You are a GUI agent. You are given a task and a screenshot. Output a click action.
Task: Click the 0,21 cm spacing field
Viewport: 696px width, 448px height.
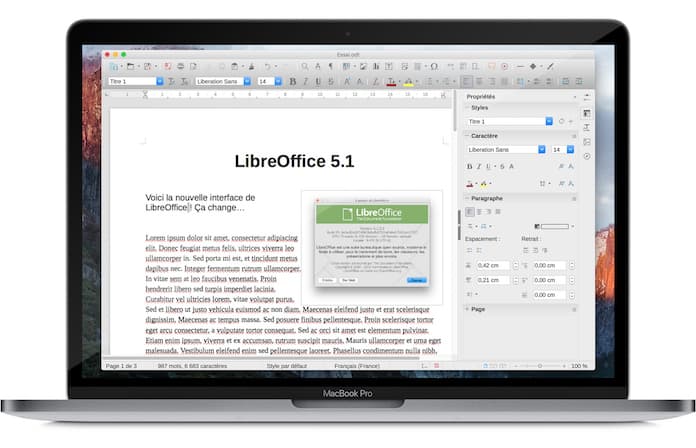493,280
